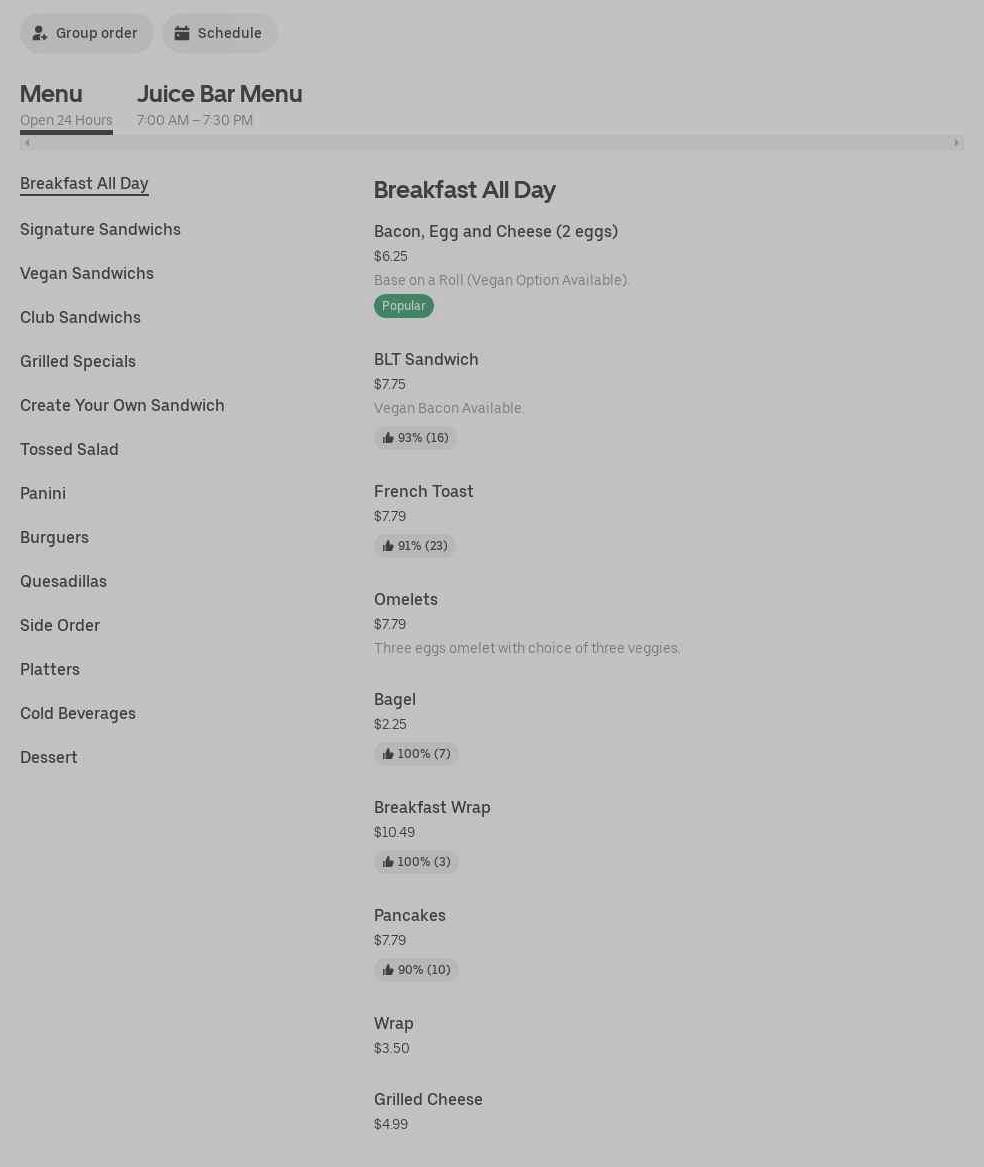Open the Cold Beverages section
This screenshot has height=1167, width=984.
[x=78, y=714]
